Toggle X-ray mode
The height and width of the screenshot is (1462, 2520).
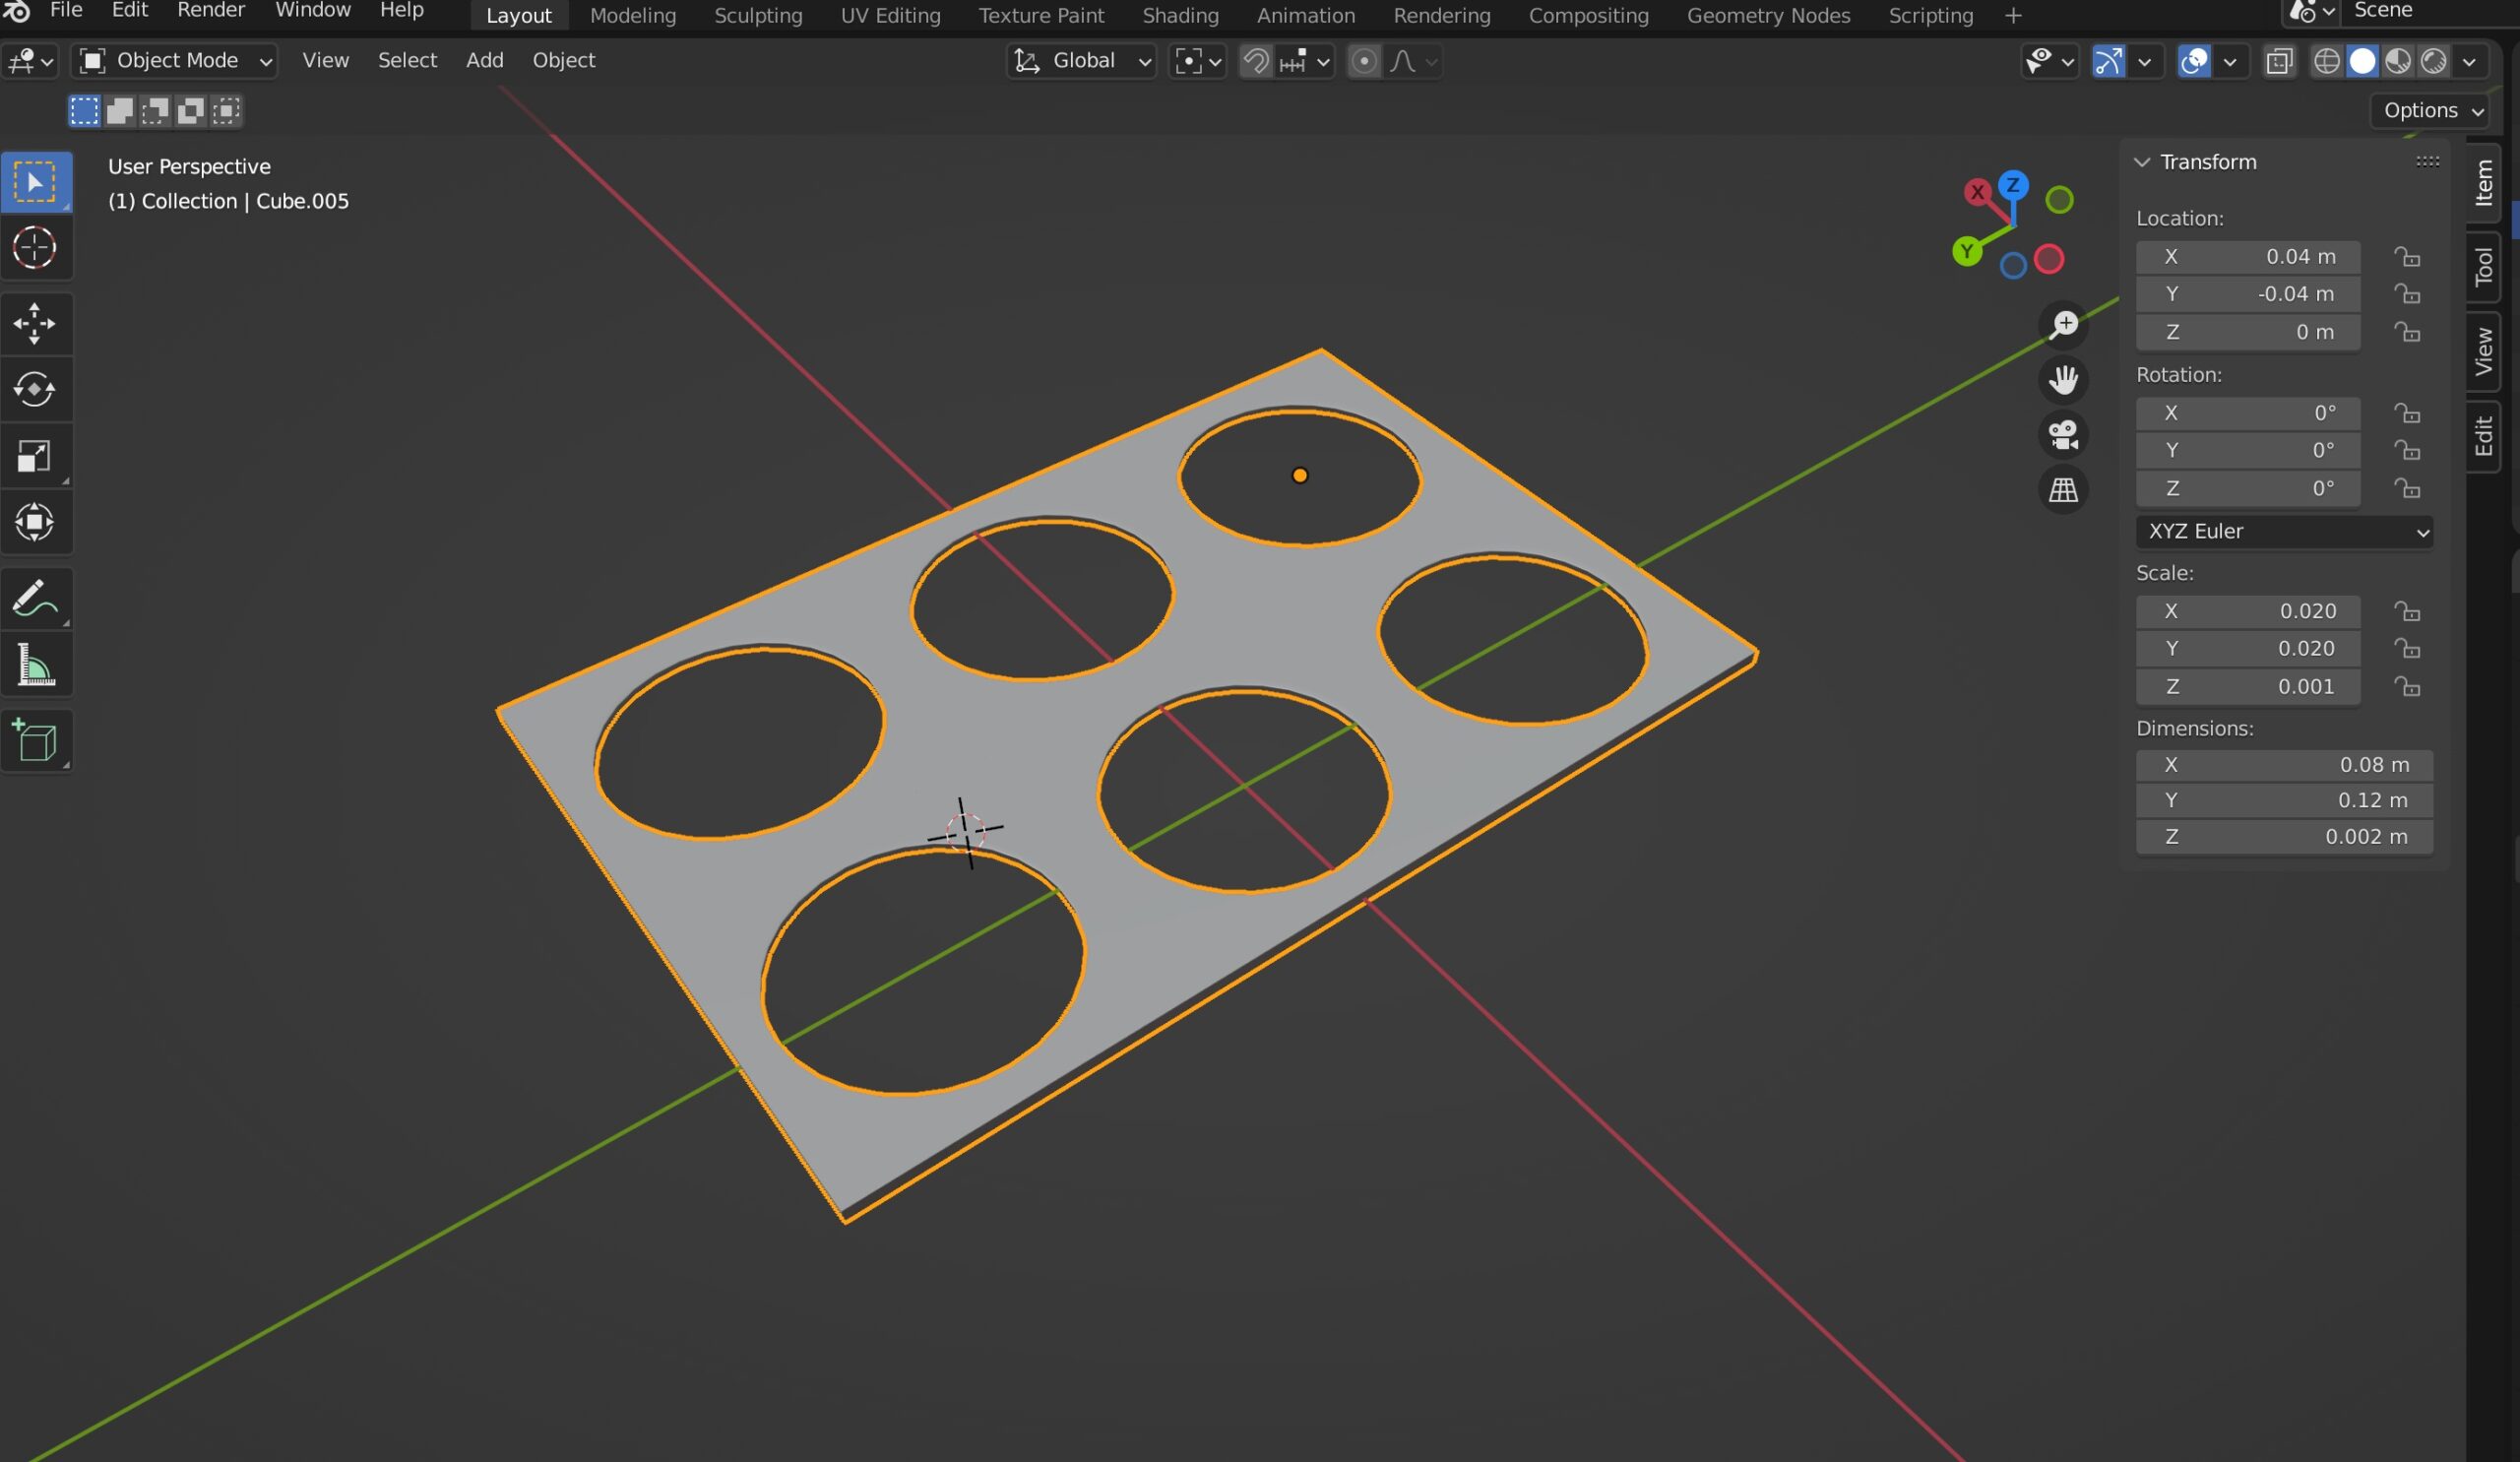2279,61
